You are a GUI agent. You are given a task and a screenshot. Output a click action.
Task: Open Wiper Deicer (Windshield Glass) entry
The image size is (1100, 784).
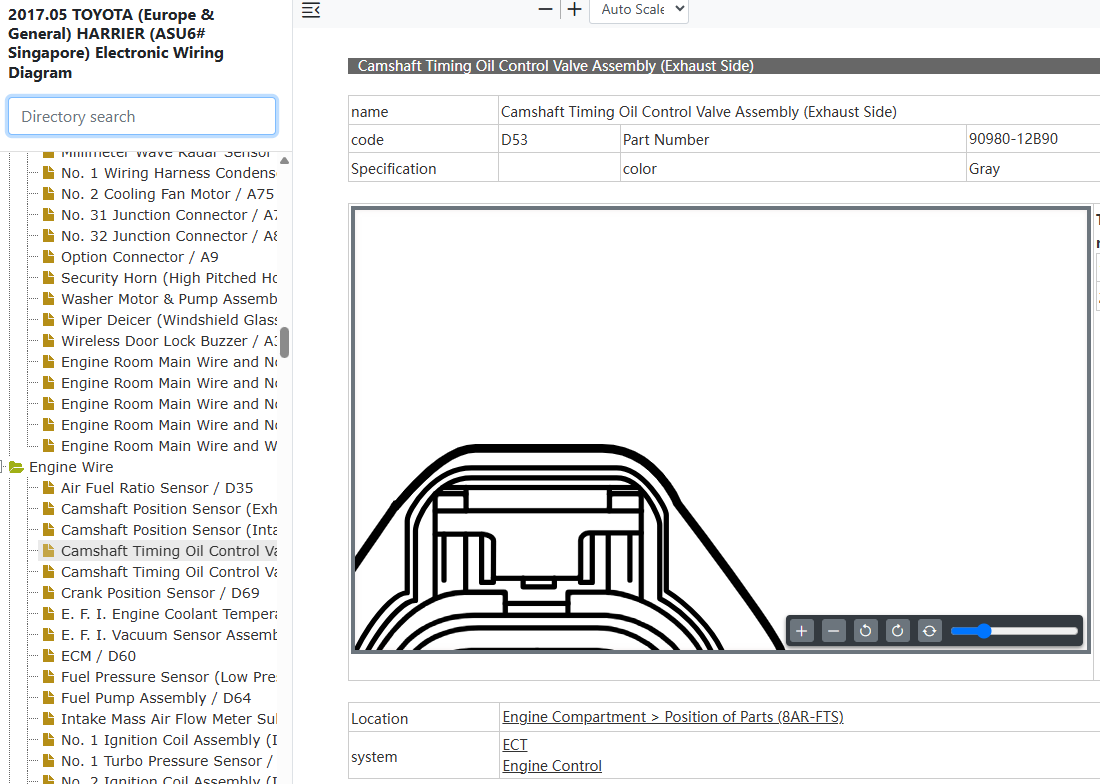tap(169, 320)
